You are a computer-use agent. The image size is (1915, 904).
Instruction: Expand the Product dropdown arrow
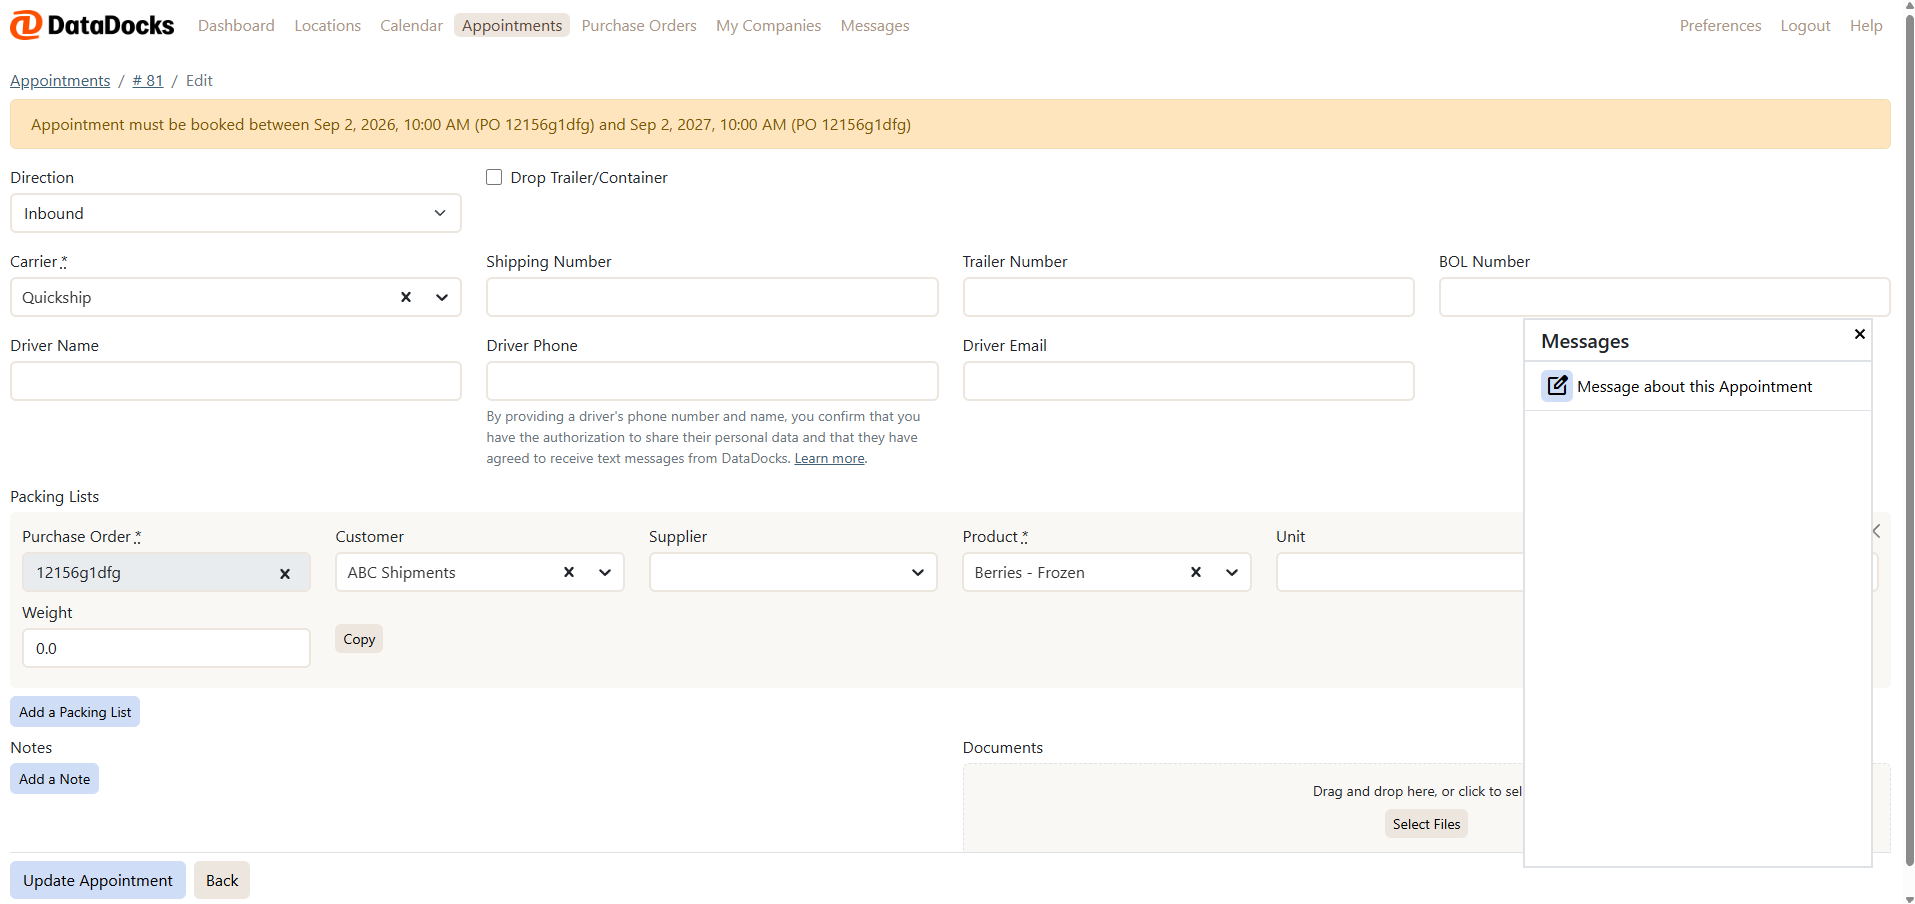pyautogui.click(x=1232, y=572)
